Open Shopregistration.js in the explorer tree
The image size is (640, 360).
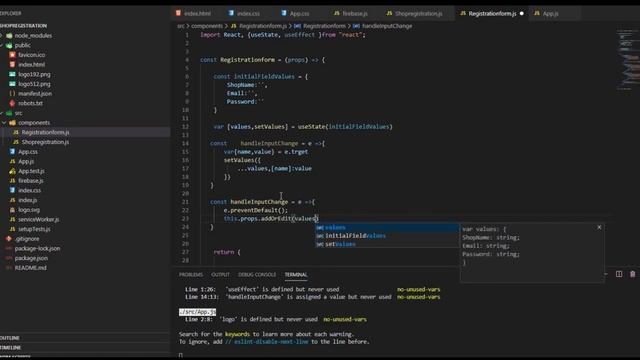(x=45, y=142)
